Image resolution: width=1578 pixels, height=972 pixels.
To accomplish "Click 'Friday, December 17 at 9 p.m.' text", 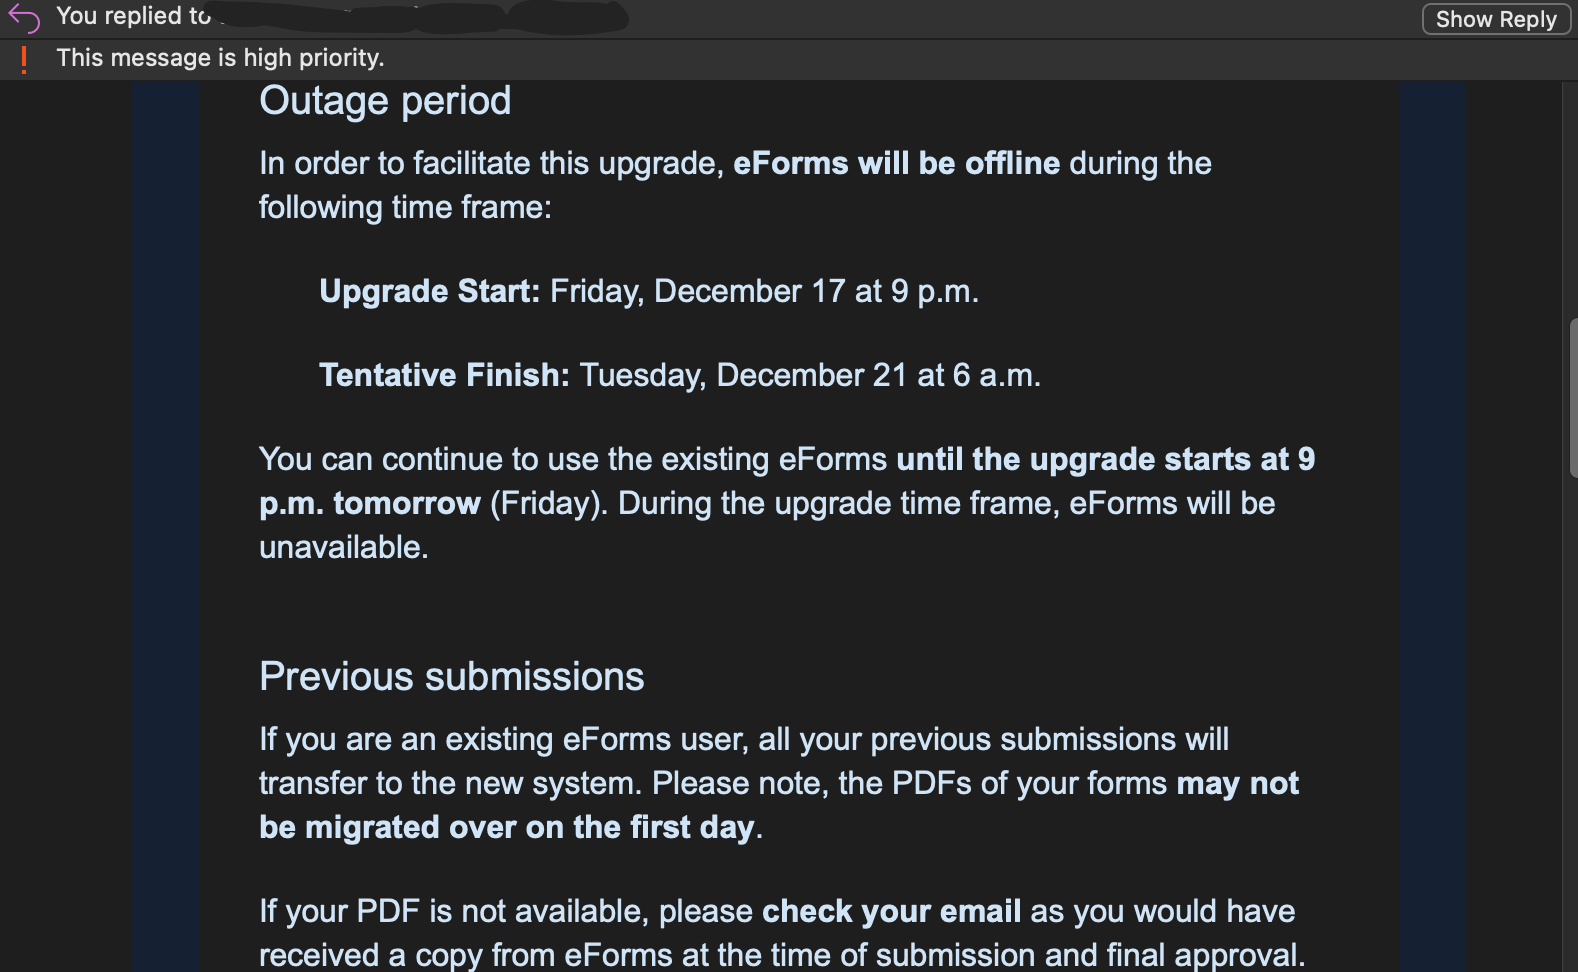I will click(764, 291).
